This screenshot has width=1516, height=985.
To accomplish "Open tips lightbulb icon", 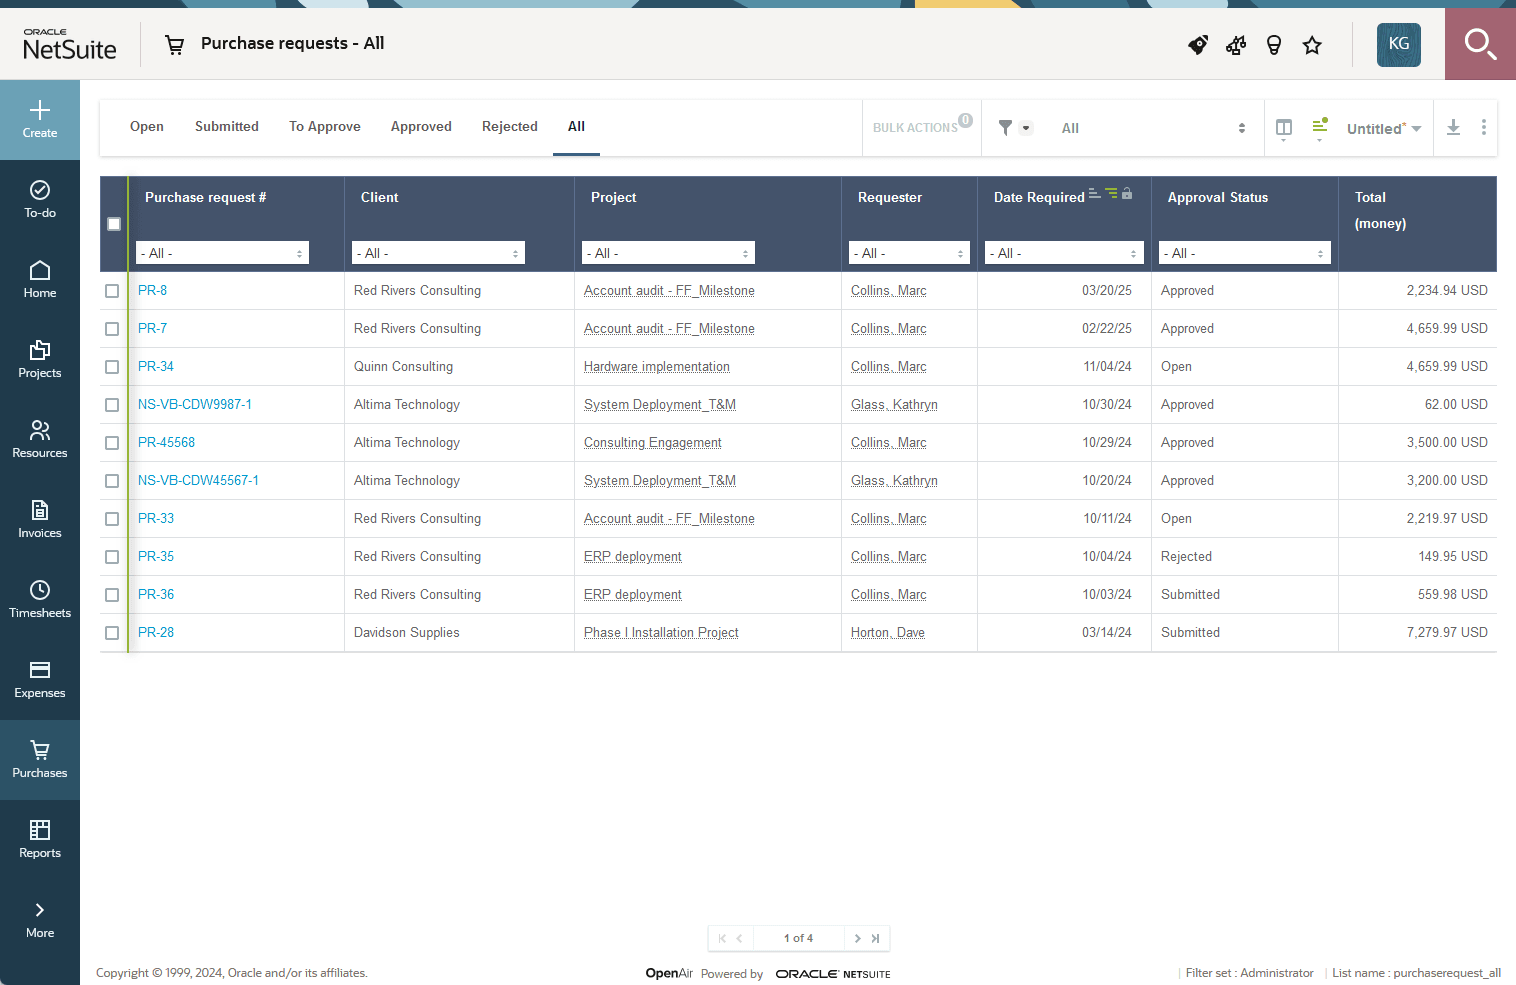I will point(1274,45).
